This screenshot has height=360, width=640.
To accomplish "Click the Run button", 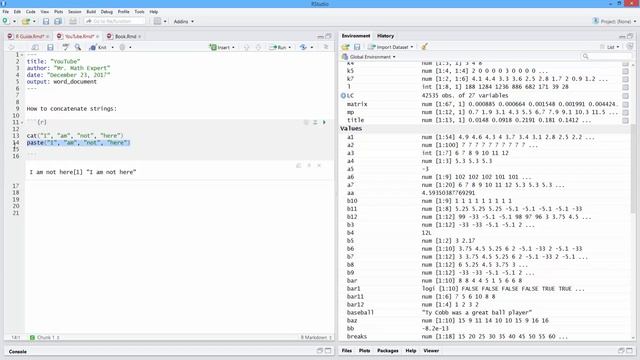I will pyautogui.click(x=278, y=47).
